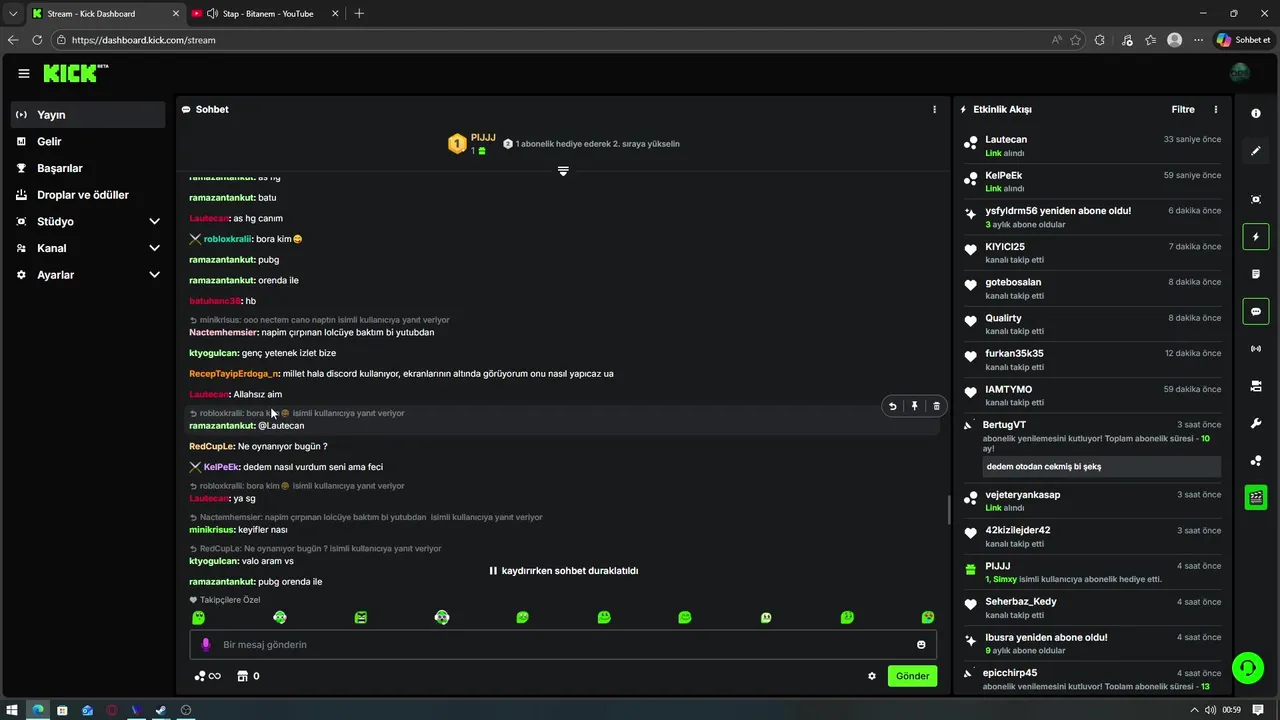Open chat settings gear next to Gönder
Screen dimensions: 1280x720
click(872, 676)
